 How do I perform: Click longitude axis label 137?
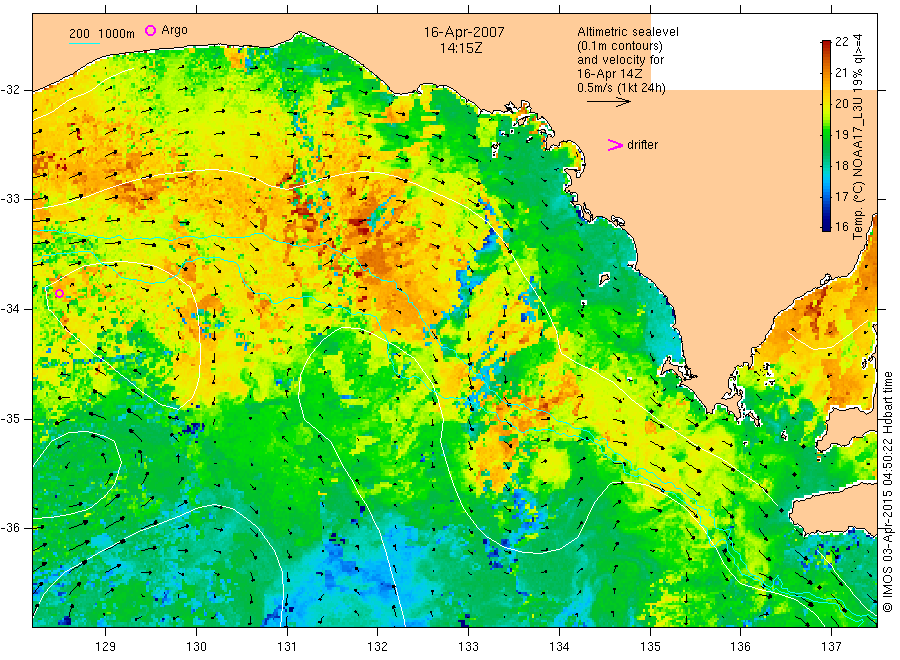point(831,647)
